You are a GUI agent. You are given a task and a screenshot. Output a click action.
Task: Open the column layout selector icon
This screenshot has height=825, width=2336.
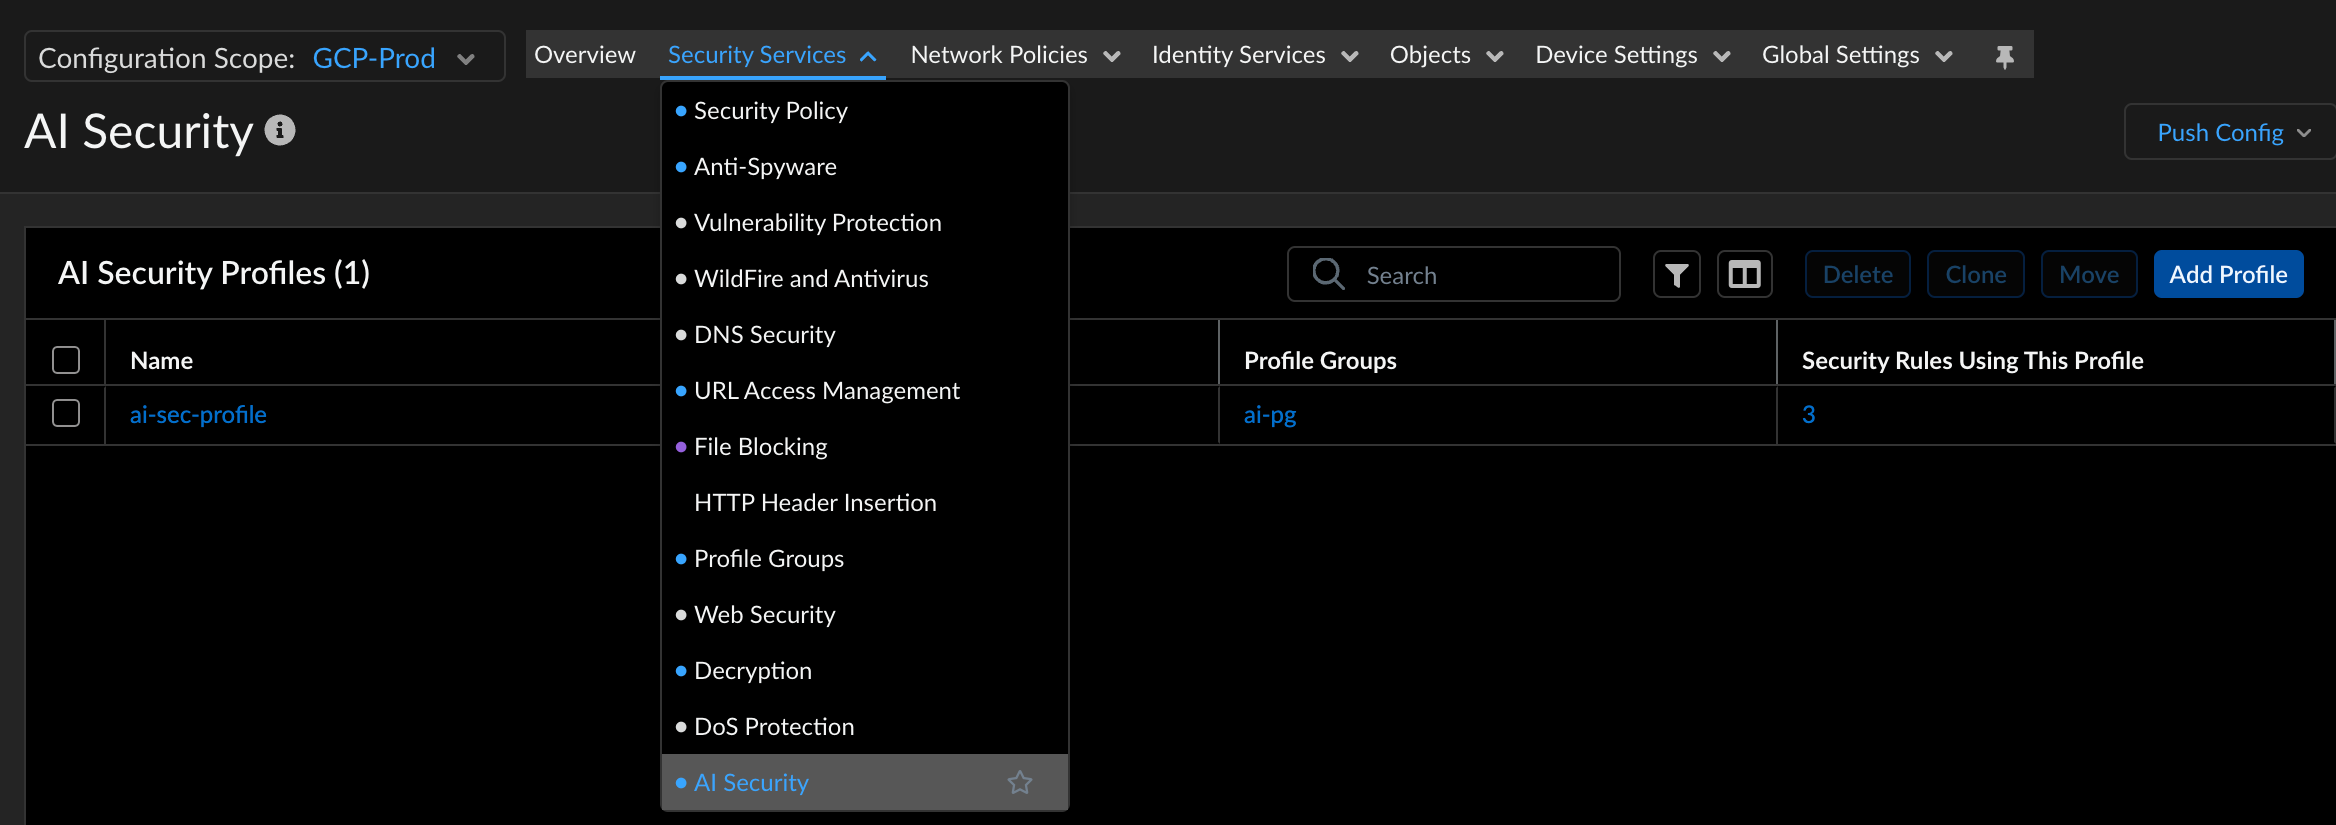pos(1744,275)
